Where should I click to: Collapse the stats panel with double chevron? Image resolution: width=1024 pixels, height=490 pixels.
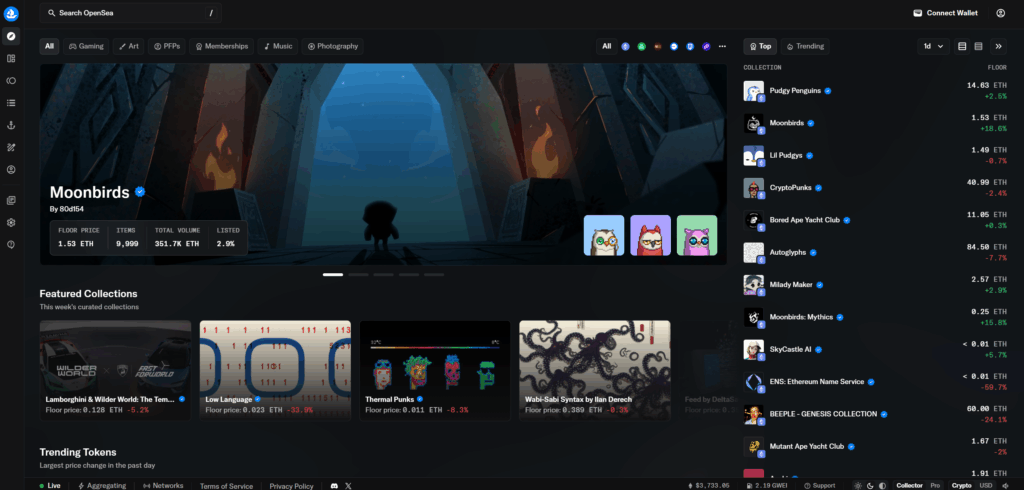[999, 46]
